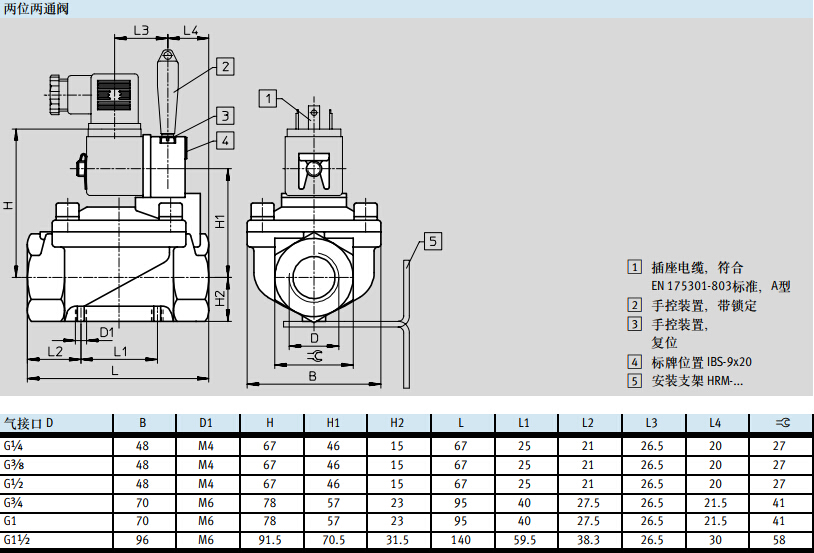The width and height of the screenshot is (814, 553).
Task: Click legend entry 安装支架 HRM-...
Action: click(697, 381)
